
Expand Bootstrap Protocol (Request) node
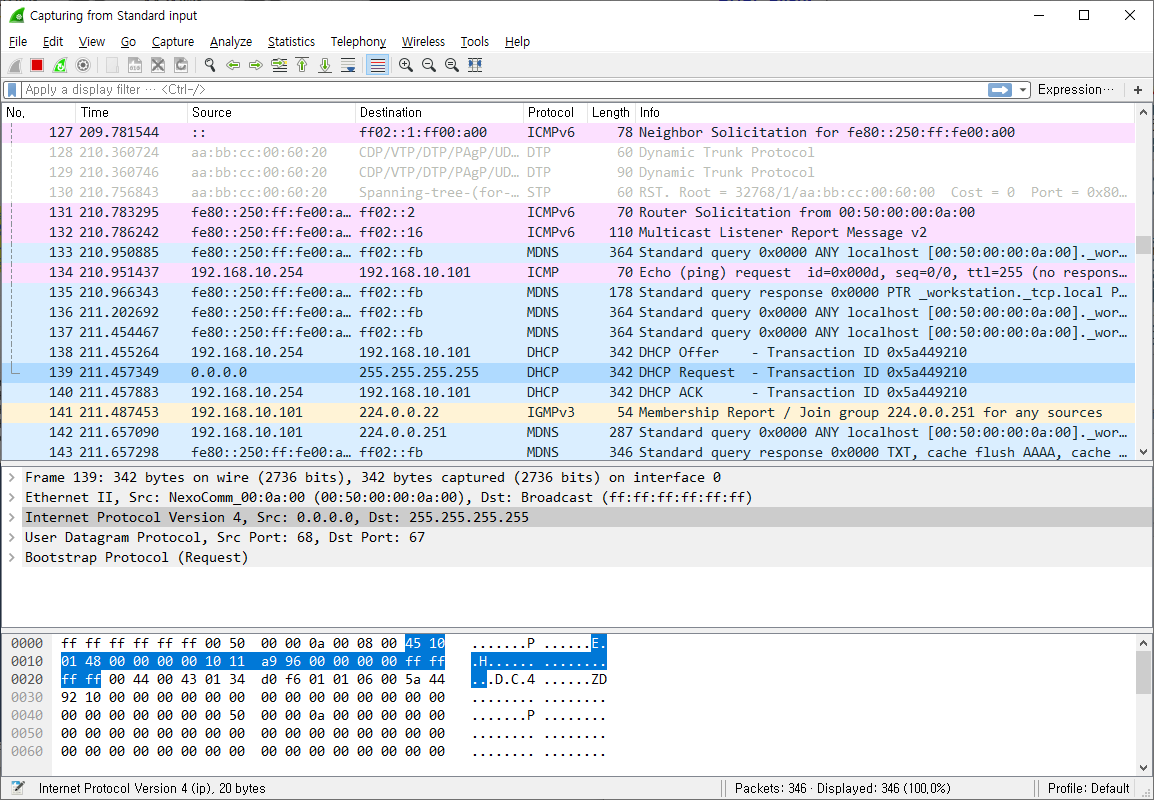click(x=12, y=557)
